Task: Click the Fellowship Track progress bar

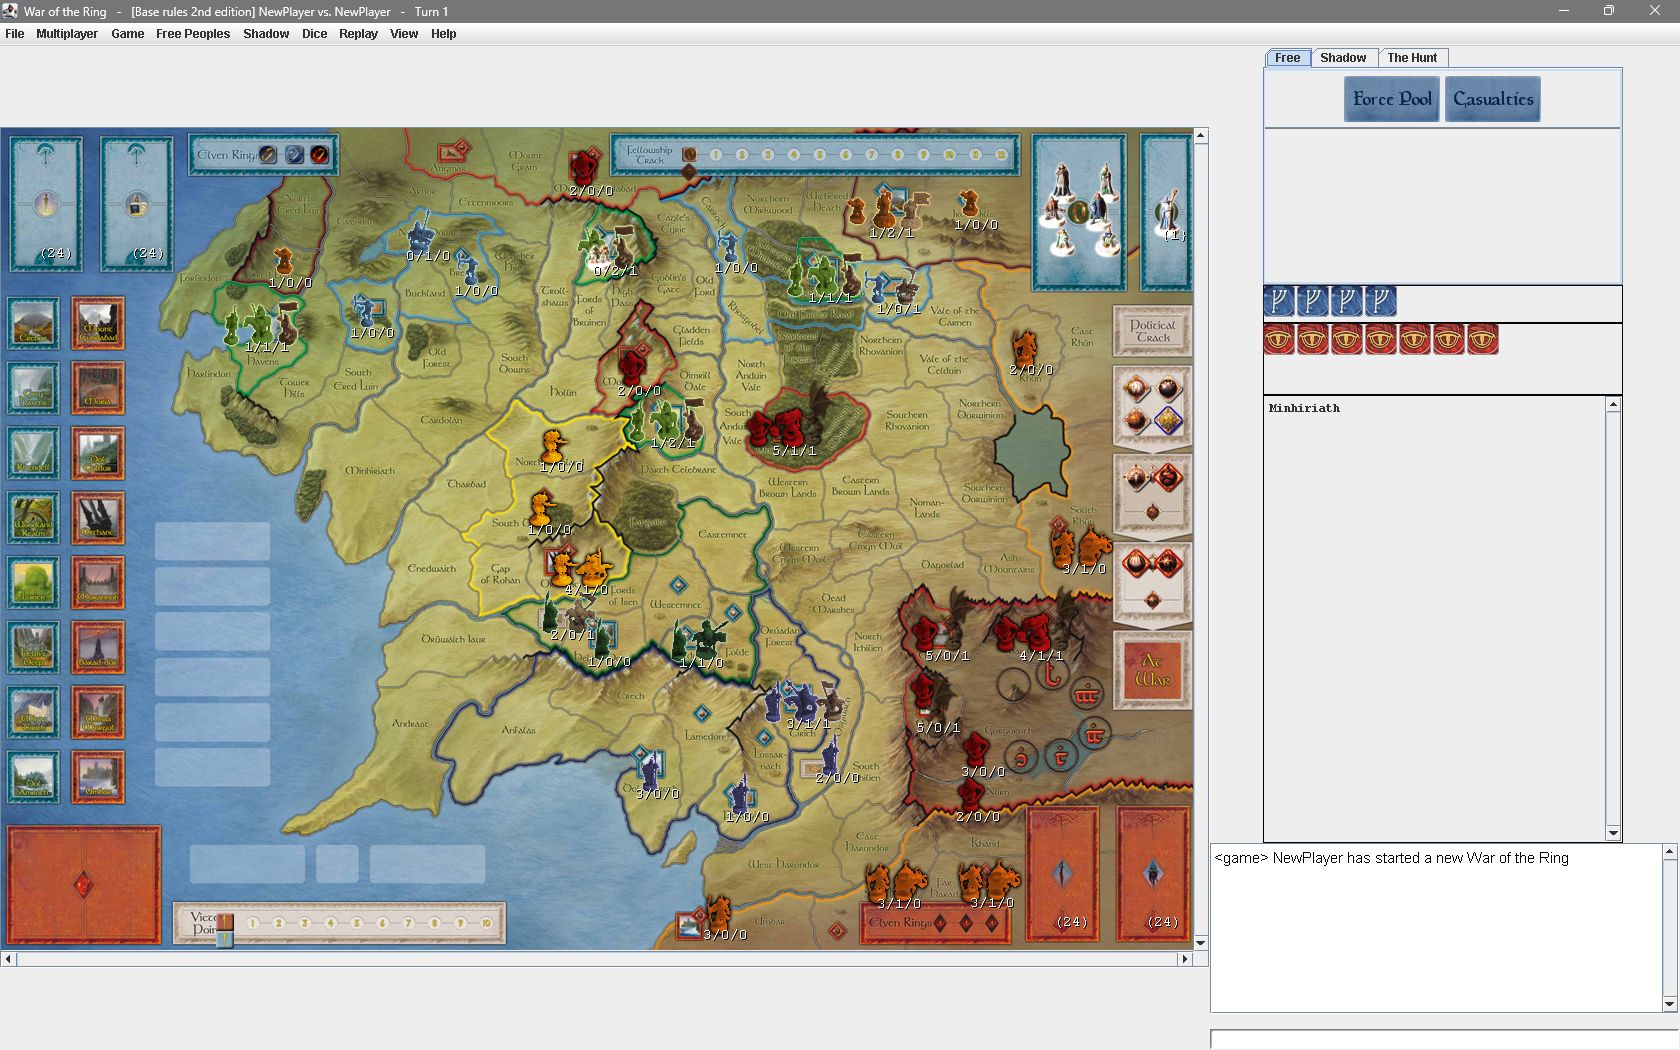Action: 816,155
